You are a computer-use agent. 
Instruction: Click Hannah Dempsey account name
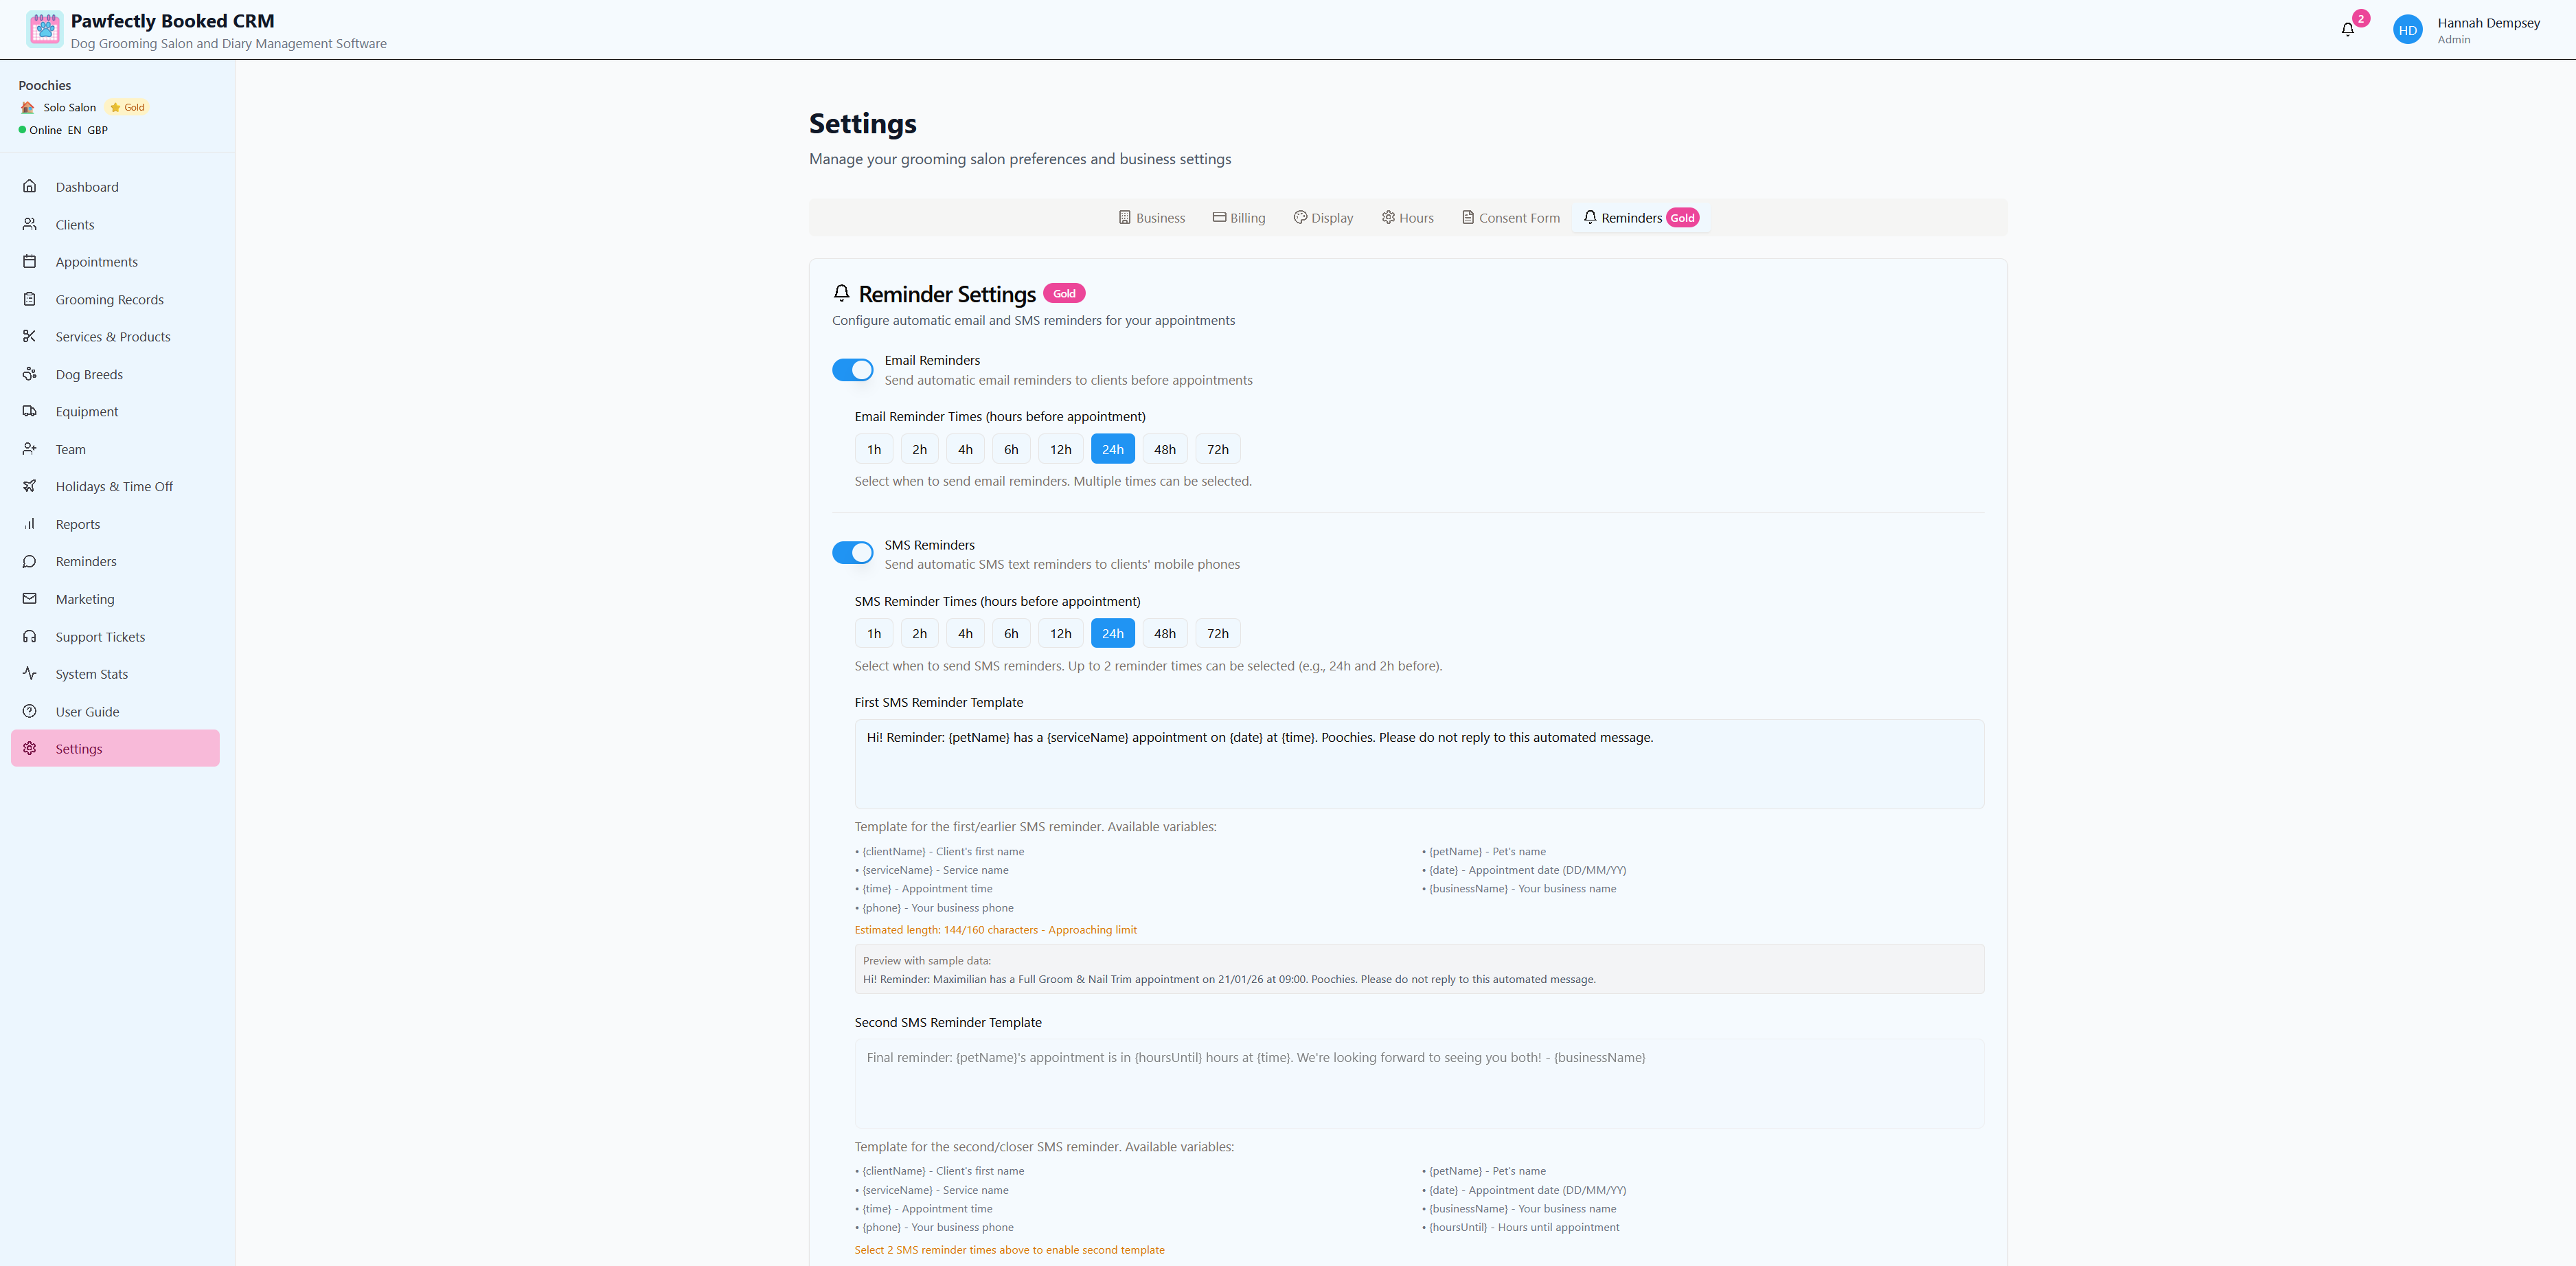[2488, 23]
